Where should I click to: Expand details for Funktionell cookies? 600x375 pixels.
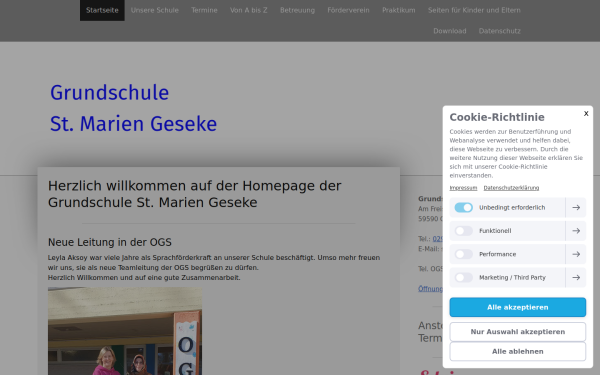coord(576,231)
